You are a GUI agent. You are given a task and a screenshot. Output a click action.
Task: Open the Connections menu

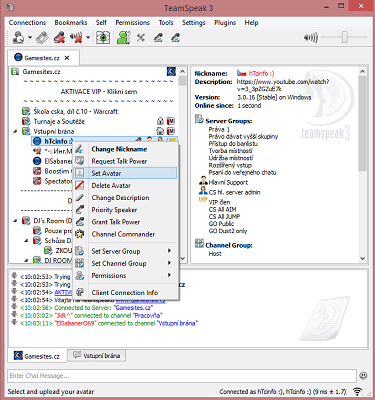[27, 23]
